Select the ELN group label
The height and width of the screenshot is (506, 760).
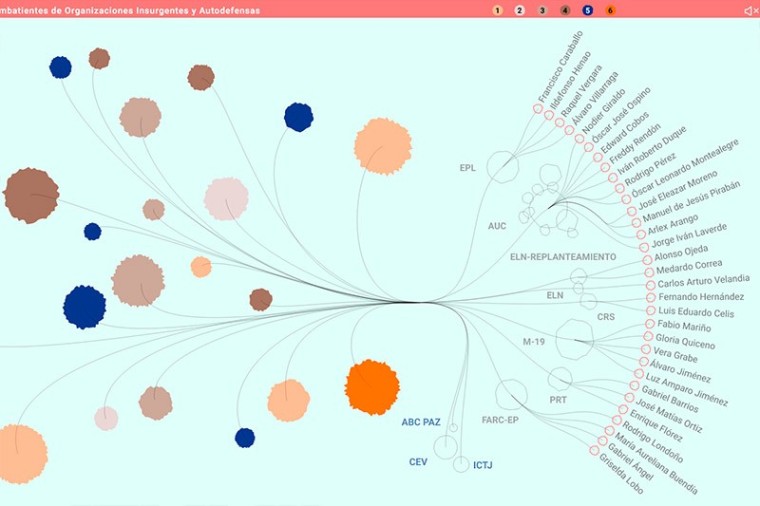[x=555, y=295]
